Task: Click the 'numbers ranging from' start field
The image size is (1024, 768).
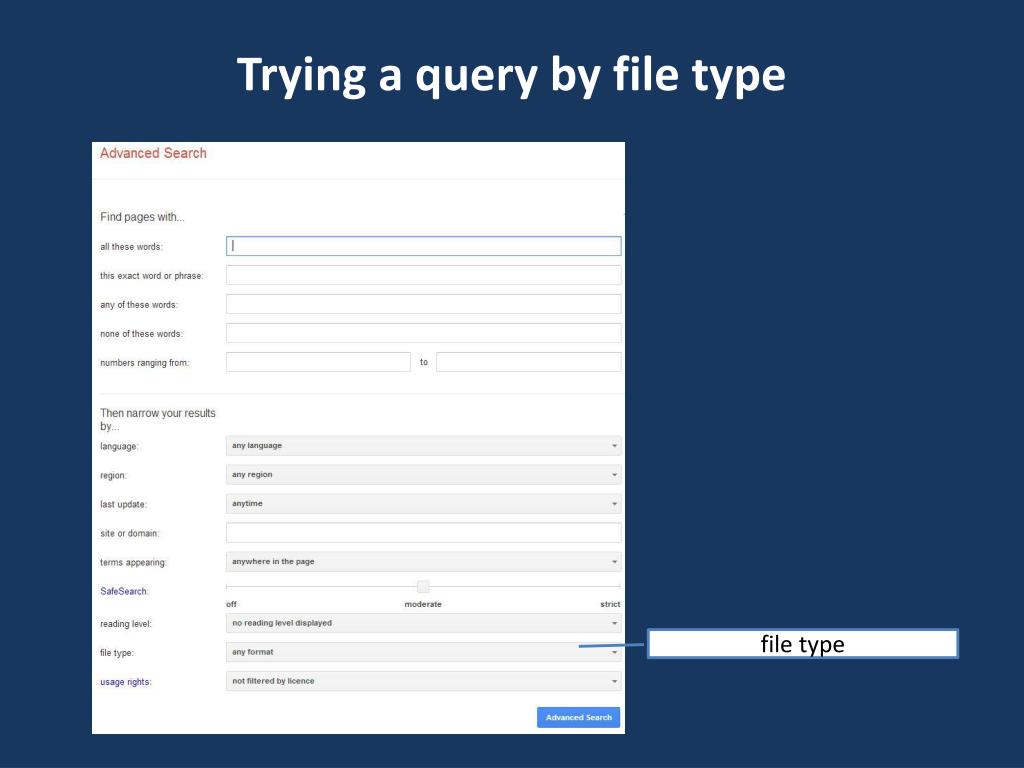Action: tap(318, 362)
